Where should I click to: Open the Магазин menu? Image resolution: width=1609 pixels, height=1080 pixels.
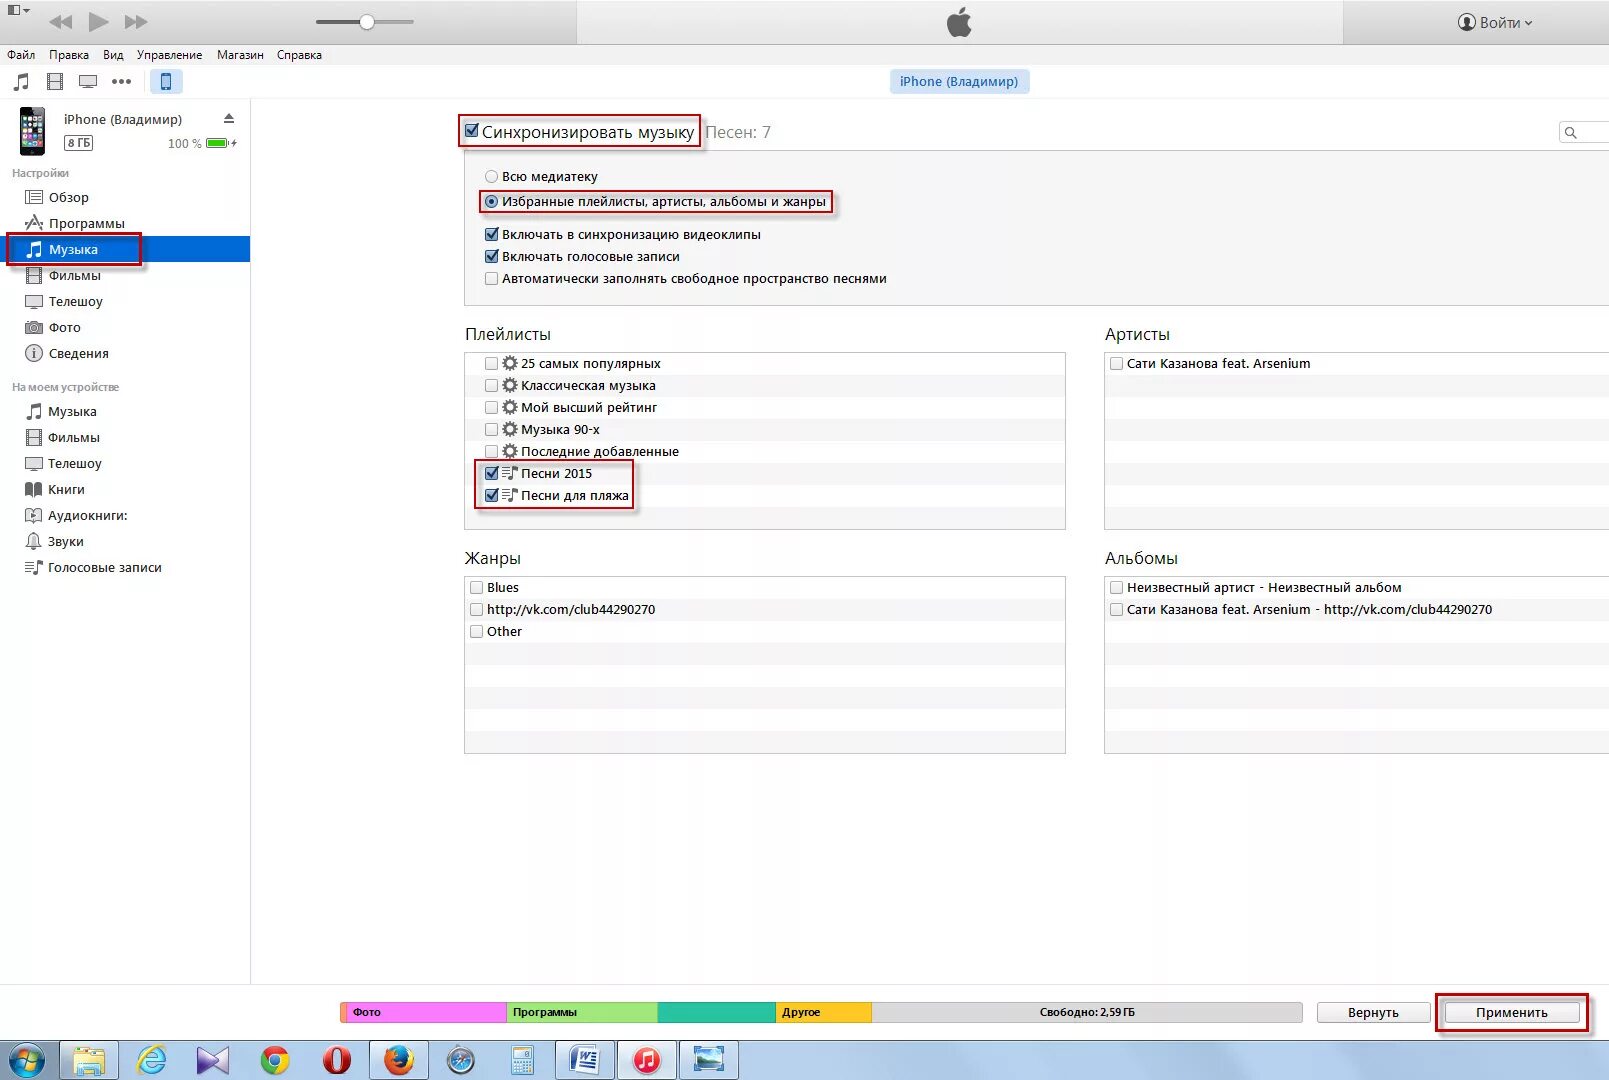point(240,55)
